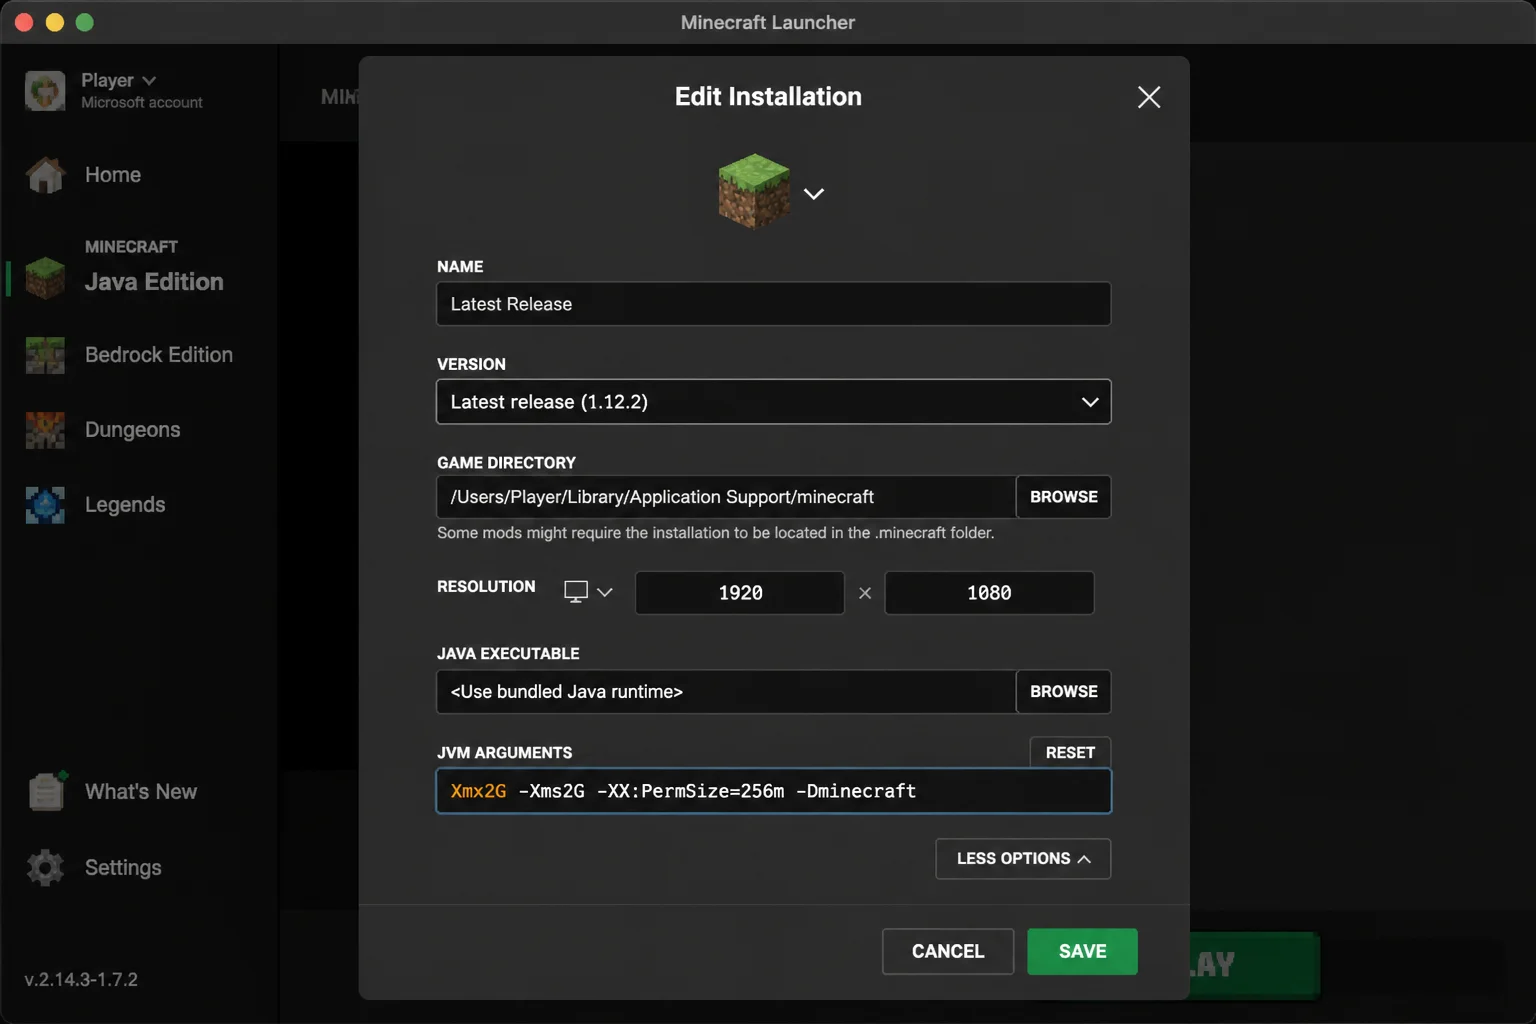1536x1024 pixels.
Task: Save the installation changes
Action: click(x=1082, y=951)
